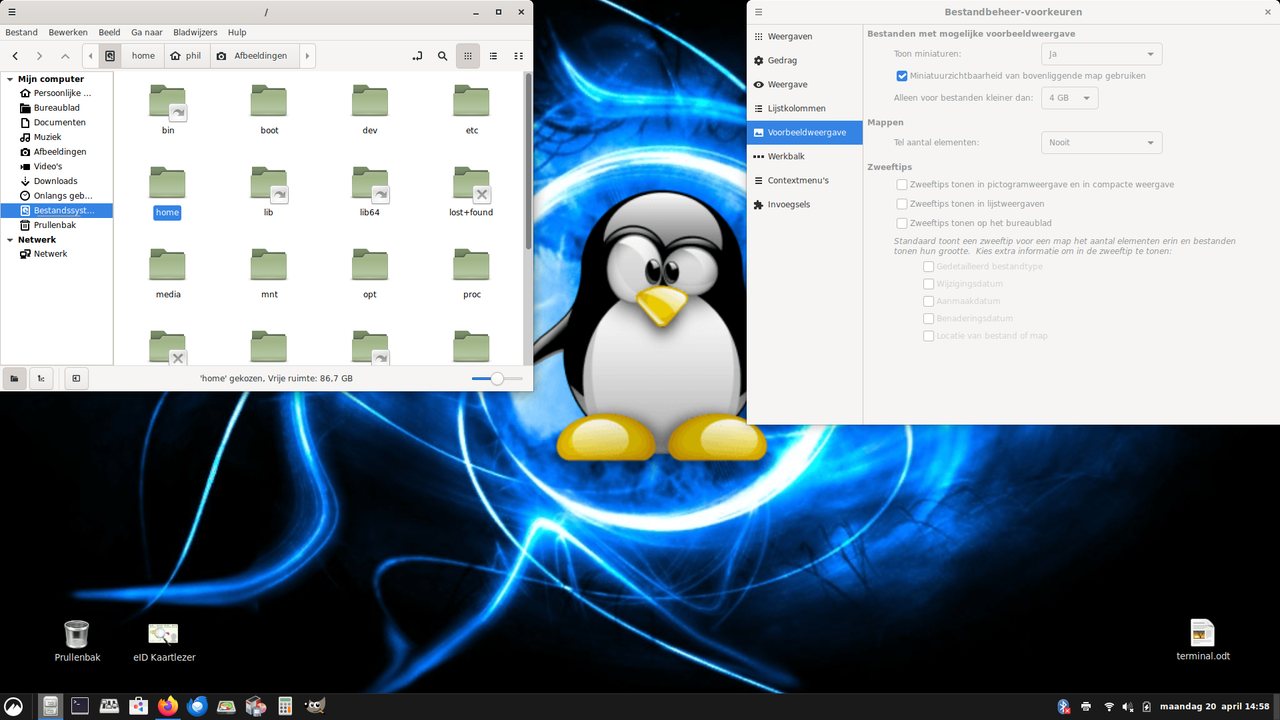
Task: Open Prullenbak on the desktop
Action: point(77,641)
